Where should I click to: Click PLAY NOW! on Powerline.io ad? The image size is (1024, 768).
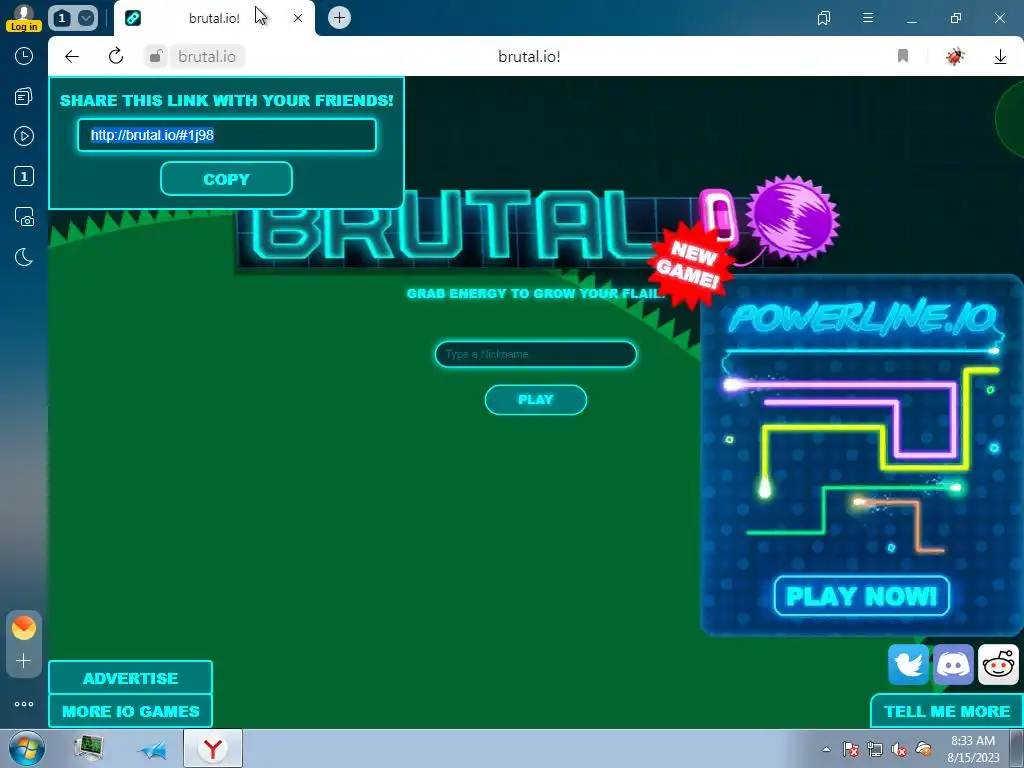pos(861,596)
